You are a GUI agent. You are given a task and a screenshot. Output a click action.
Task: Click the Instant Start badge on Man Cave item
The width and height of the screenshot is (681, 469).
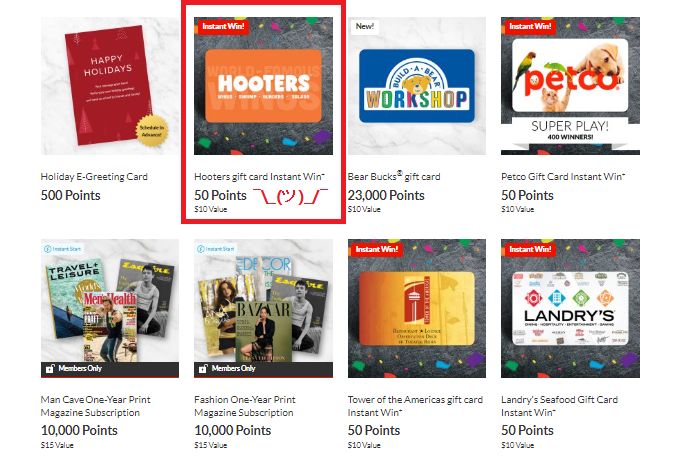click(63, 249)
